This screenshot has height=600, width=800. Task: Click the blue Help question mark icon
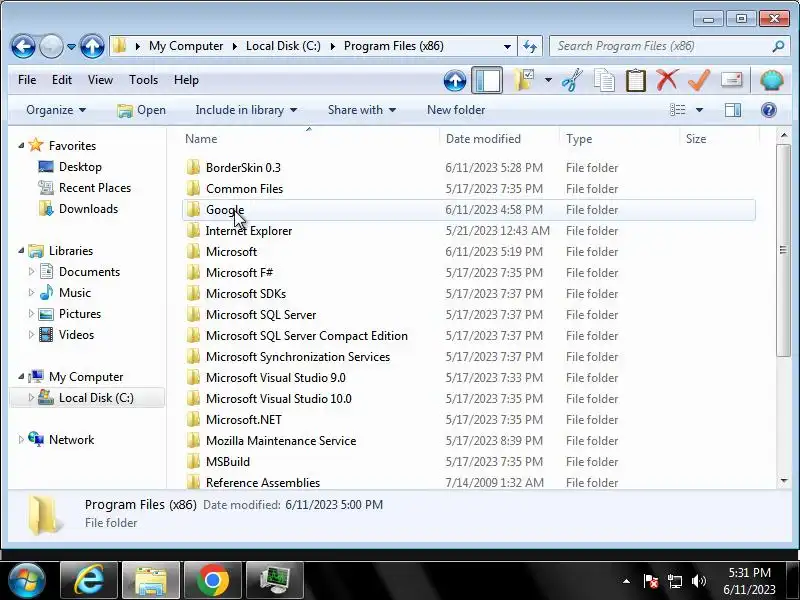tap(768, 110)
